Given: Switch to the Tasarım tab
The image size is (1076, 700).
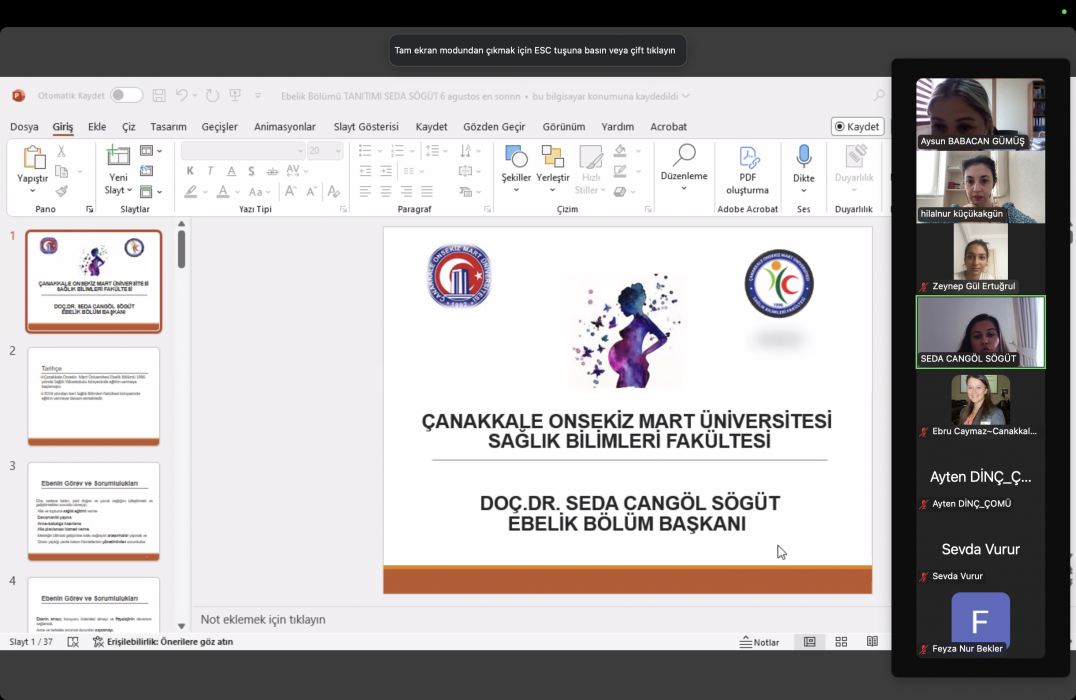Looking at the screenshot, I should point(168,126).
